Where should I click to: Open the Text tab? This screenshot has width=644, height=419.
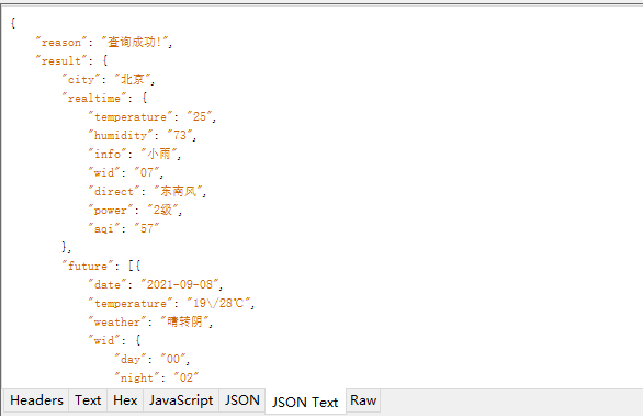(x=88, y=400)
